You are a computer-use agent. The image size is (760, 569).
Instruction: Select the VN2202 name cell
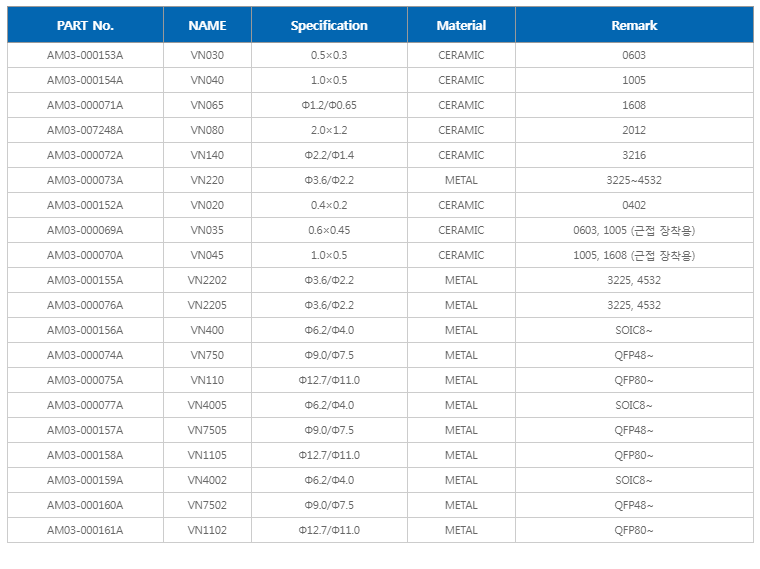click(x=207, y=280)
